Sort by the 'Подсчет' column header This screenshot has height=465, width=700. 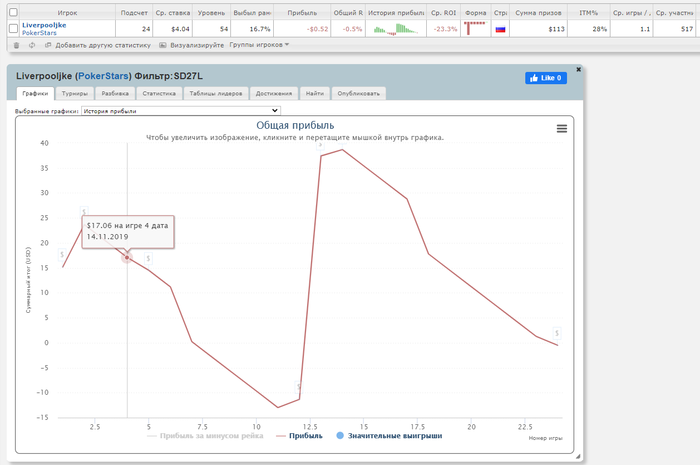(x=134, y=12)
